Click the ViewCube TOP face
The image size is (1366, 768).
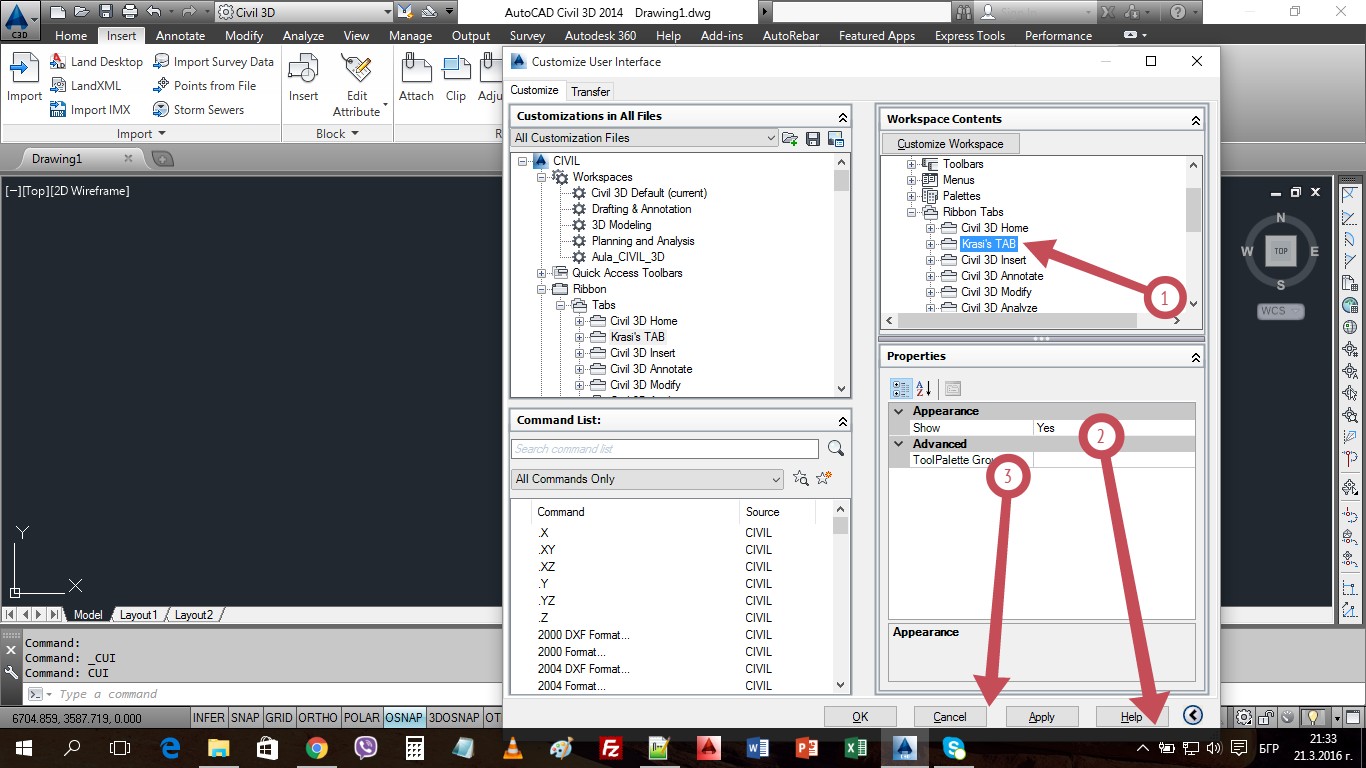click(x=1281, y=252)
